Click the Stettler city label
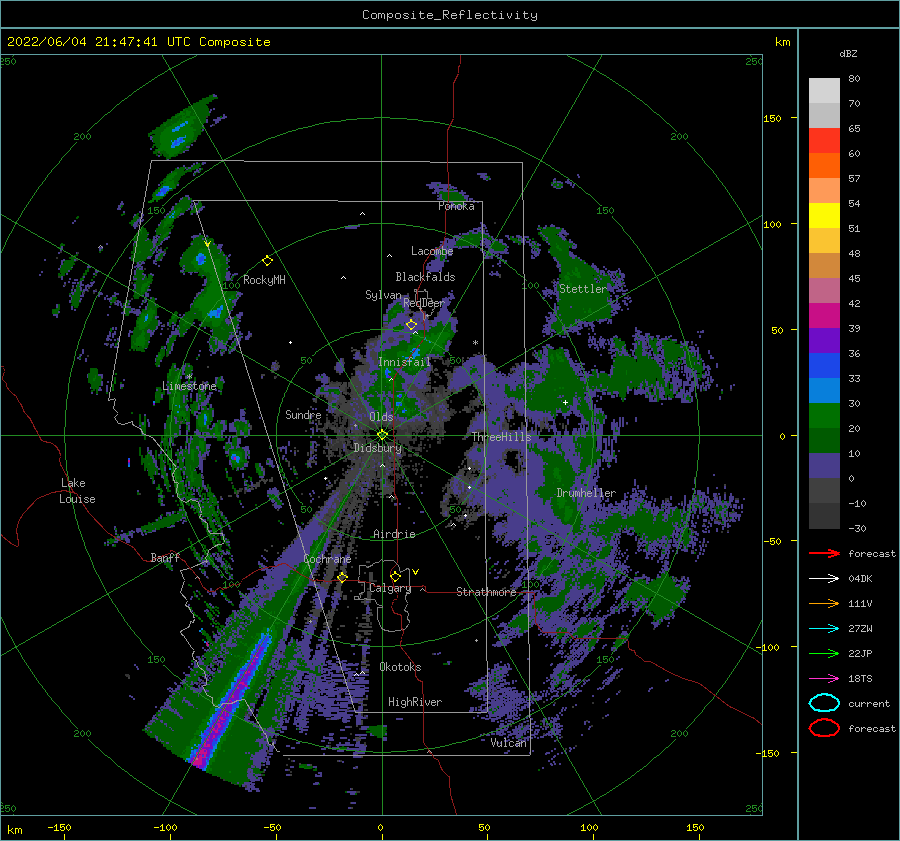The width and height of the screenshot is (900, 841). click(x=583, y=289)
